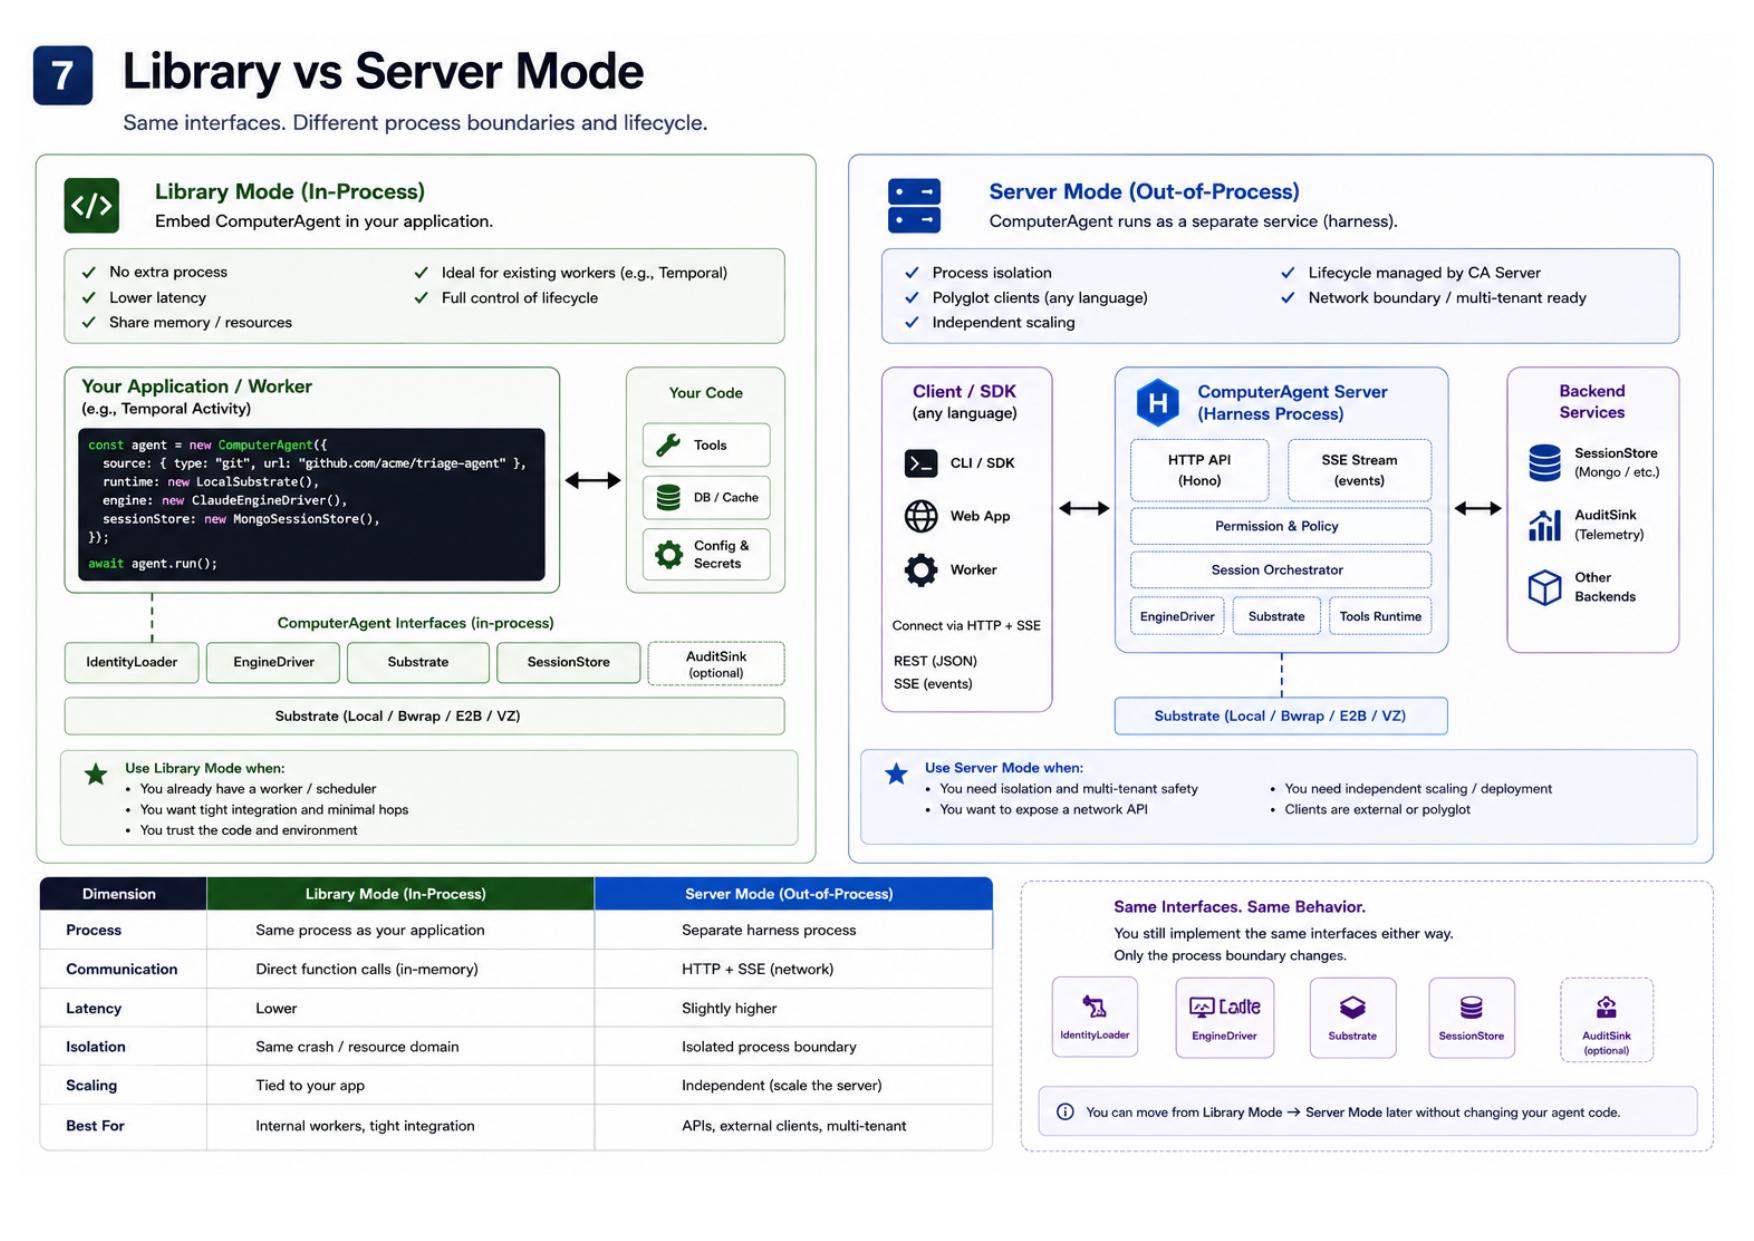Click the purple SessionStore icon card
Viewport: 1754px width, 1241px height.
pos(1471,1017)
